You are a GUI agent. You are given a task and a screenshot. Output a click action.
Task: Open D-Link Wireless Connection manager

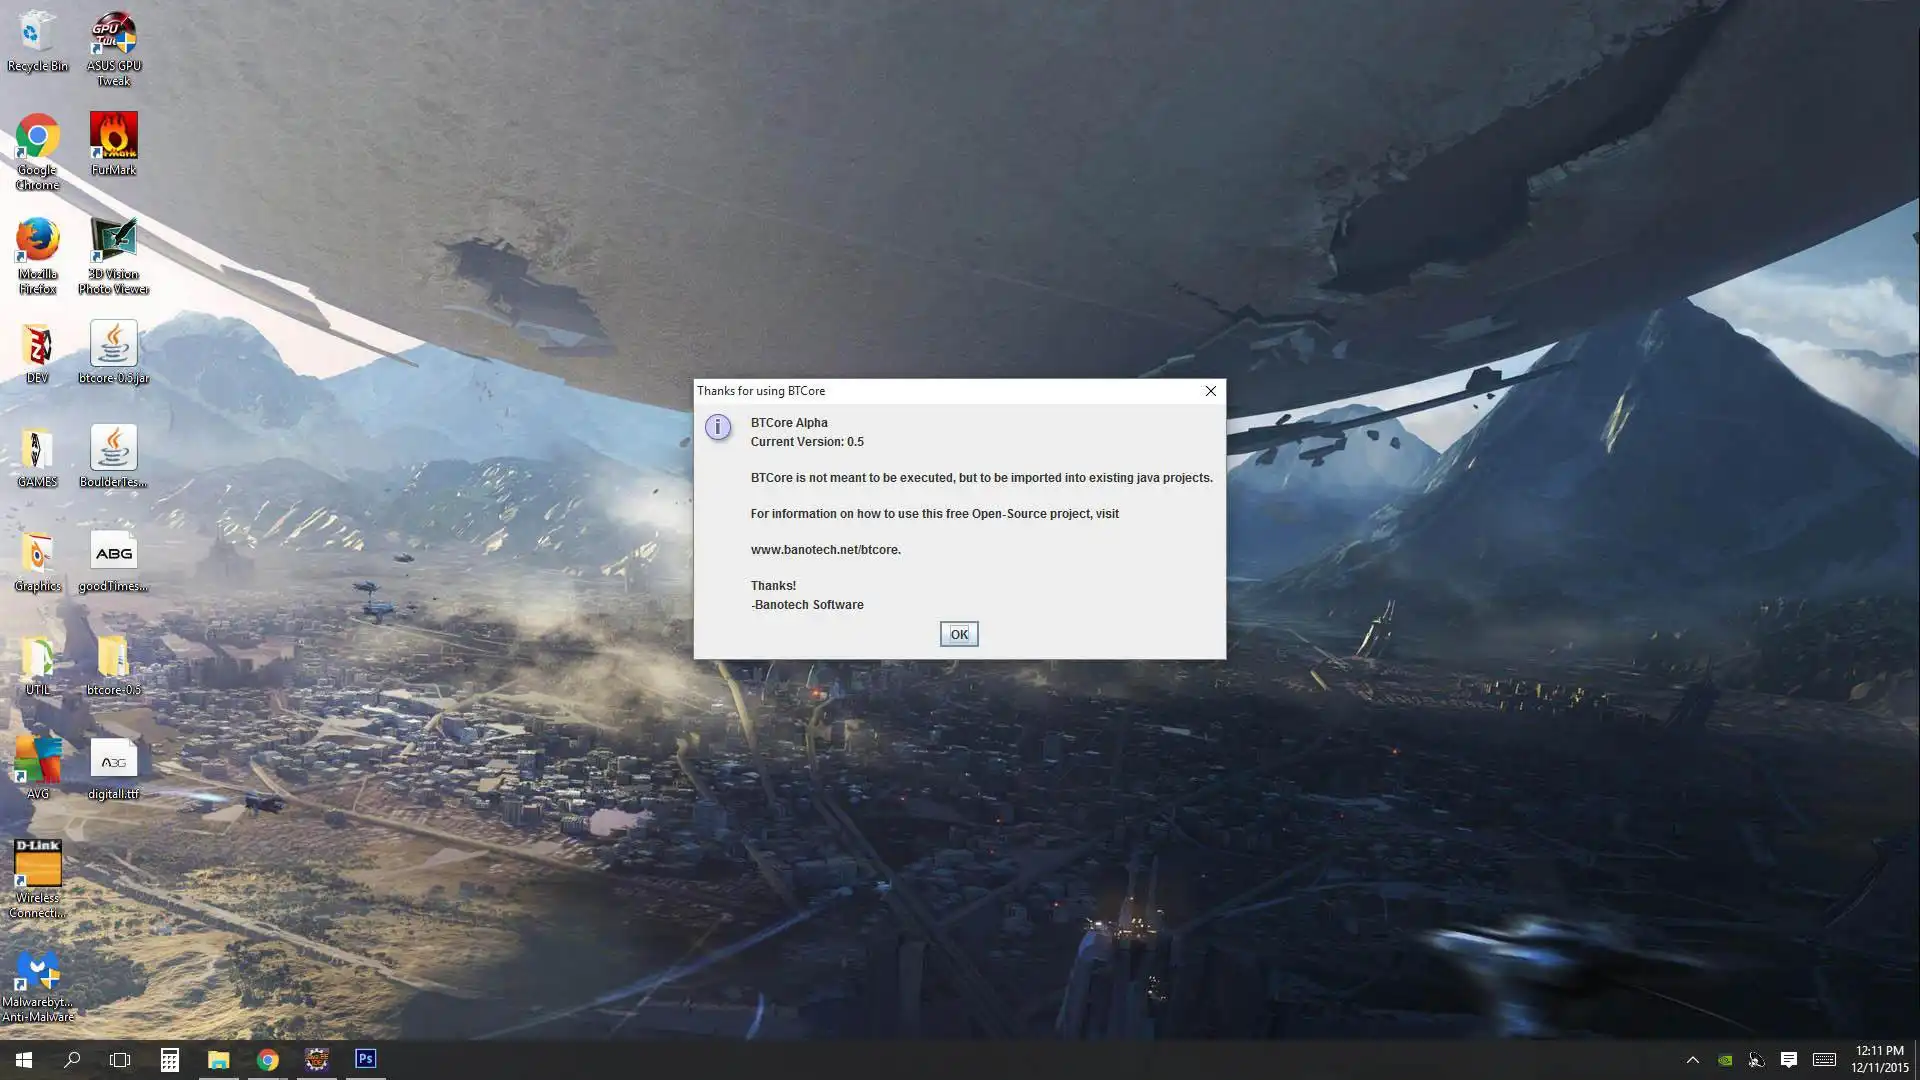click(36, 862)
